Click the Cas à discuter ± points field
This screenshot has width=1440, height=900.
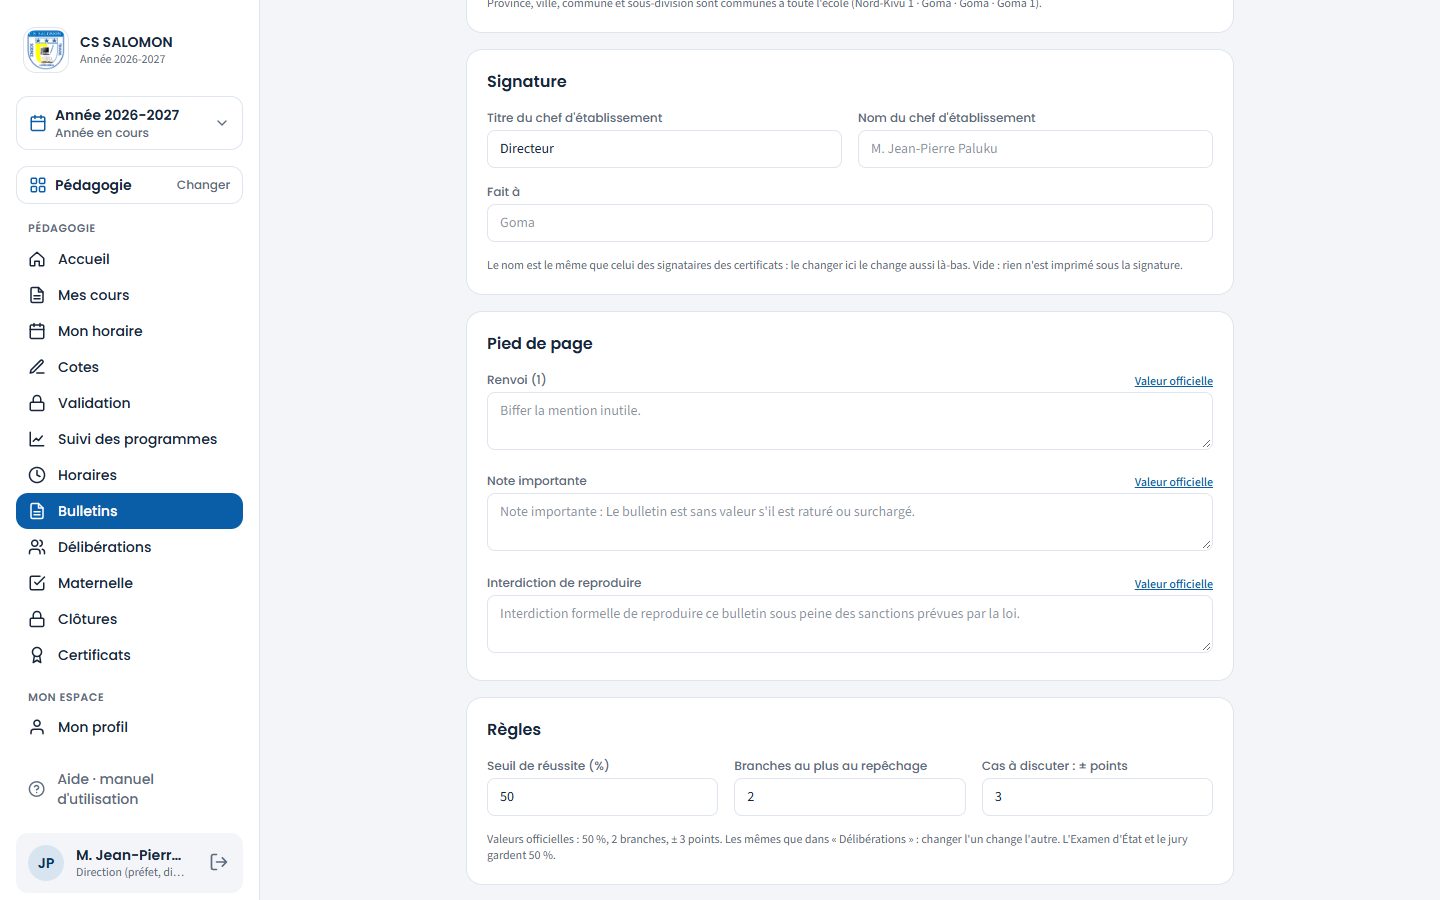point(1097,797)
